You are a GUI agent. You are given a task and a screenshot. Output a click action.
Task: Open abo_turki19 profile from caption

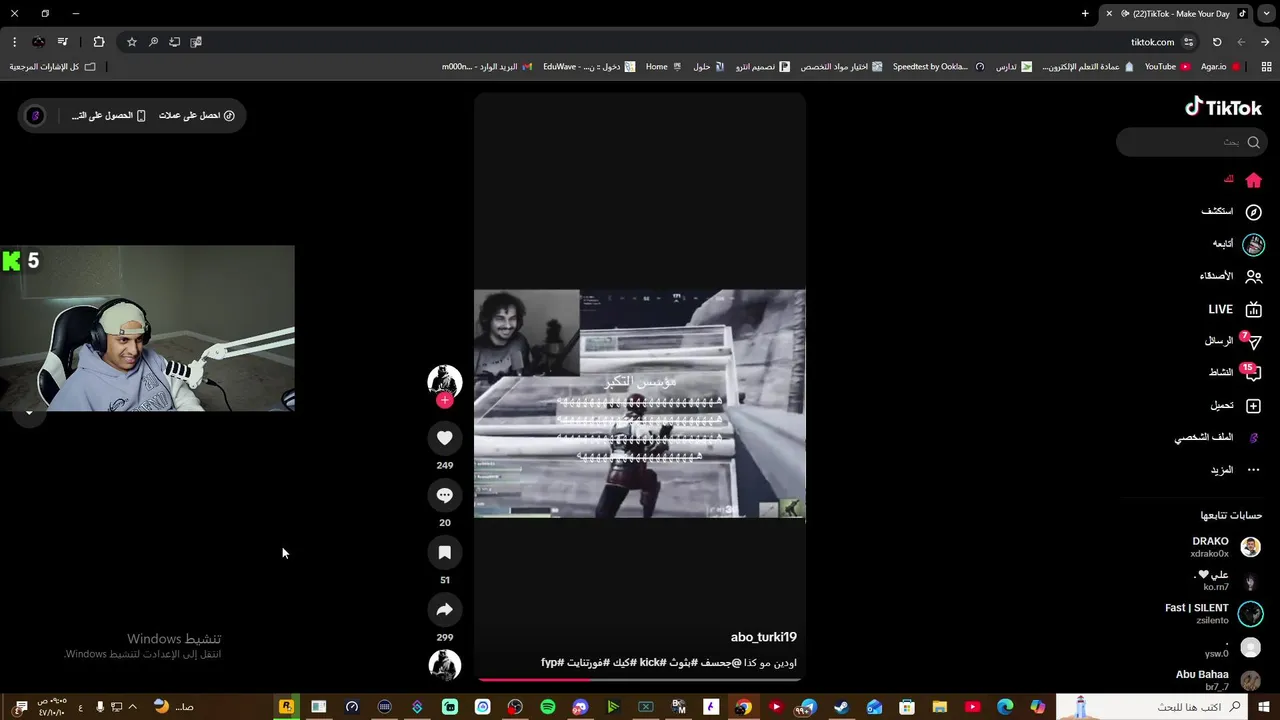click(x=764, y=637)
